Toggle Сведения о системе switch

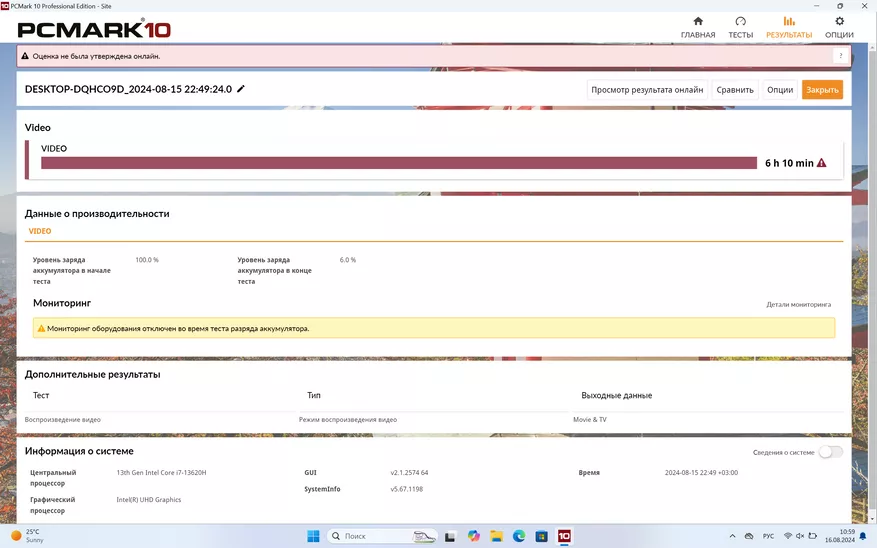point(831,452)
